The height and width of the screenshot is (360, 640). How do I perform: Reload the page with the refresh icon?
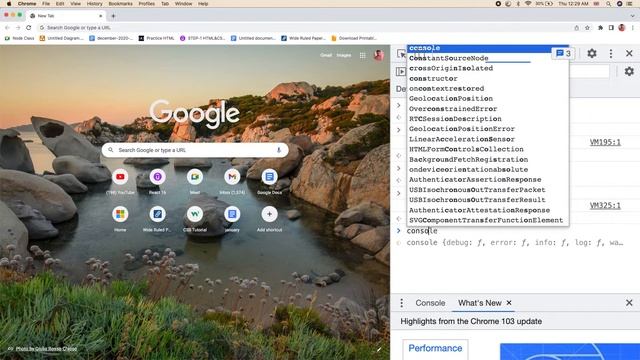(x=29, y=28)
